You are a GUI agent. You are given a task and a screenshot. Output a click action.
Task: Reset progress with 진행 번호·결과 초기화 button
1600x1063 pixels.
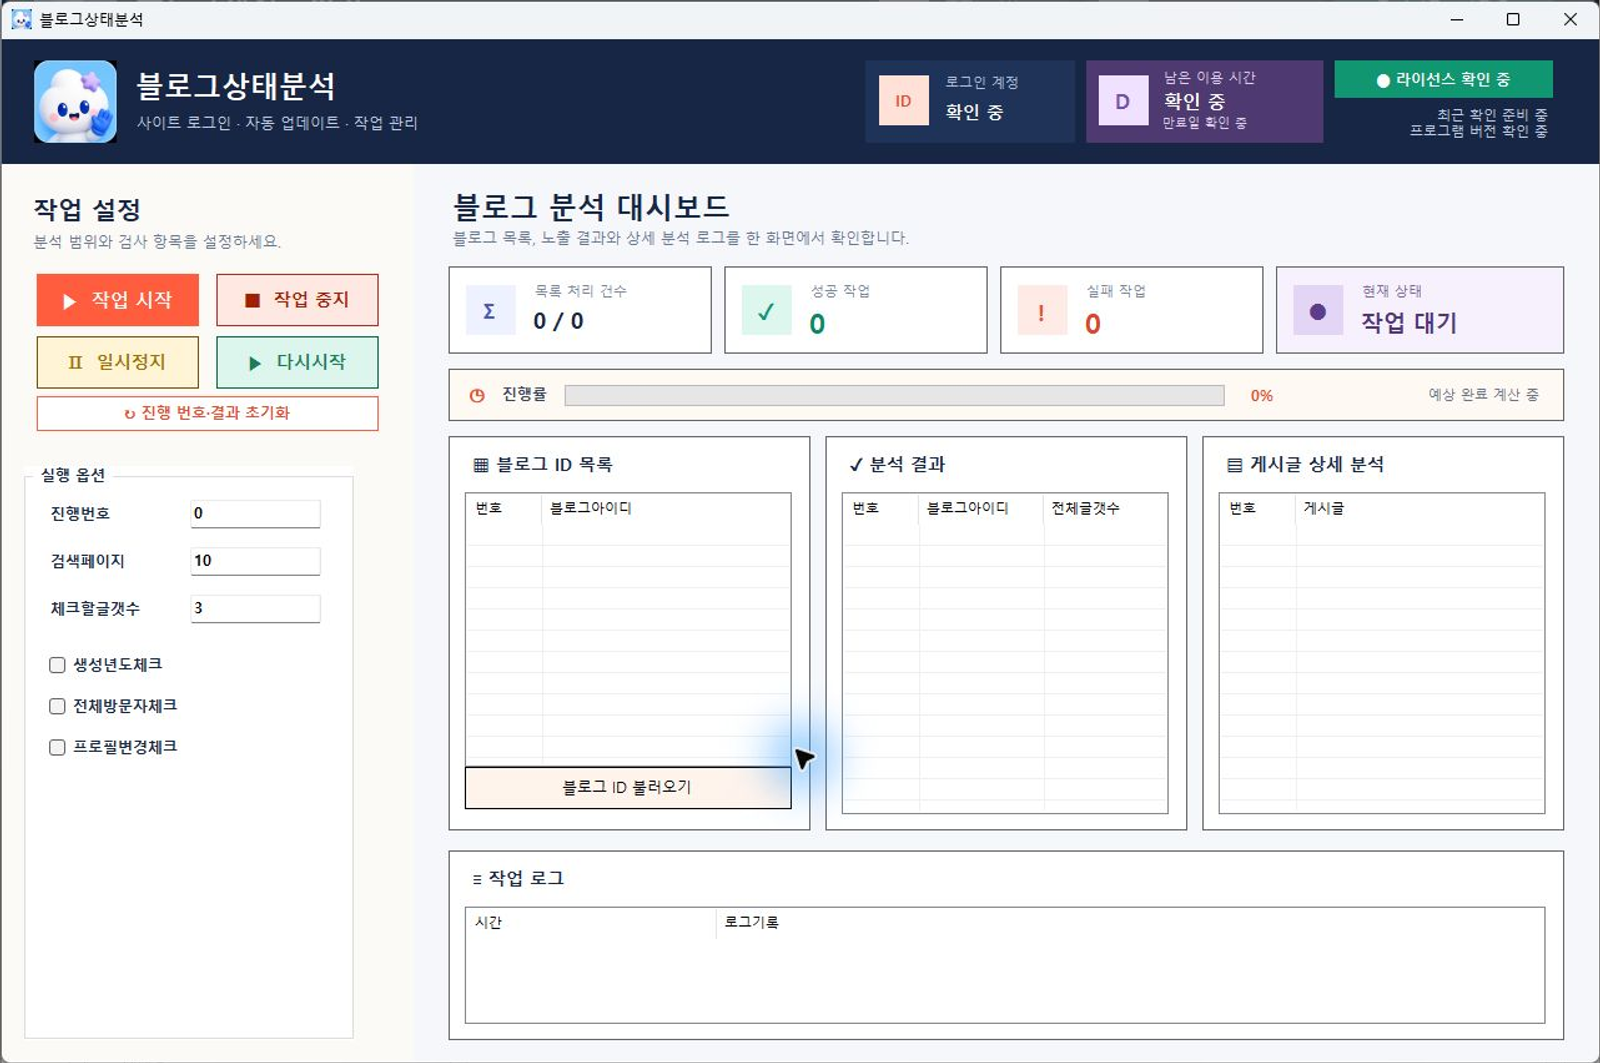207,413
